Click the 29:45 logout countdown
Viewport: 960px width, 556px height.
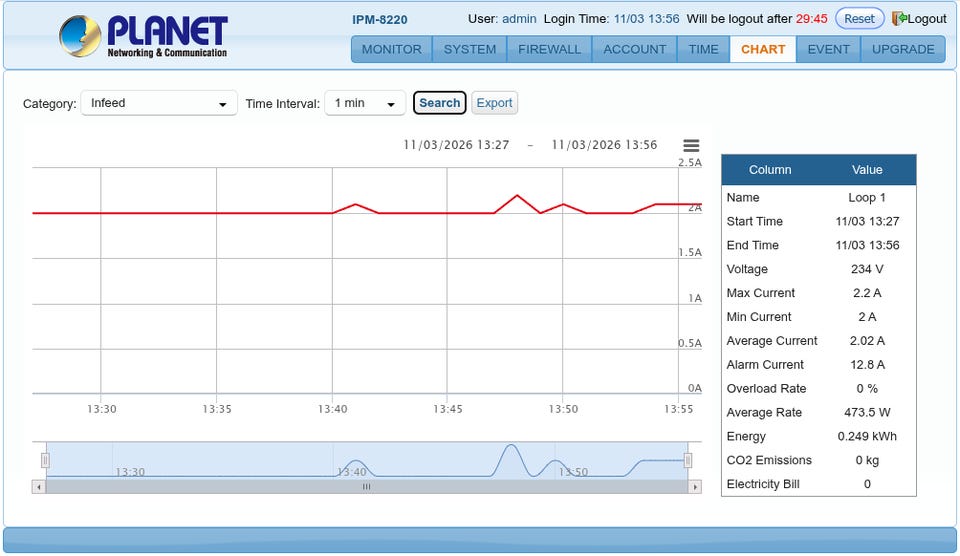811,19
